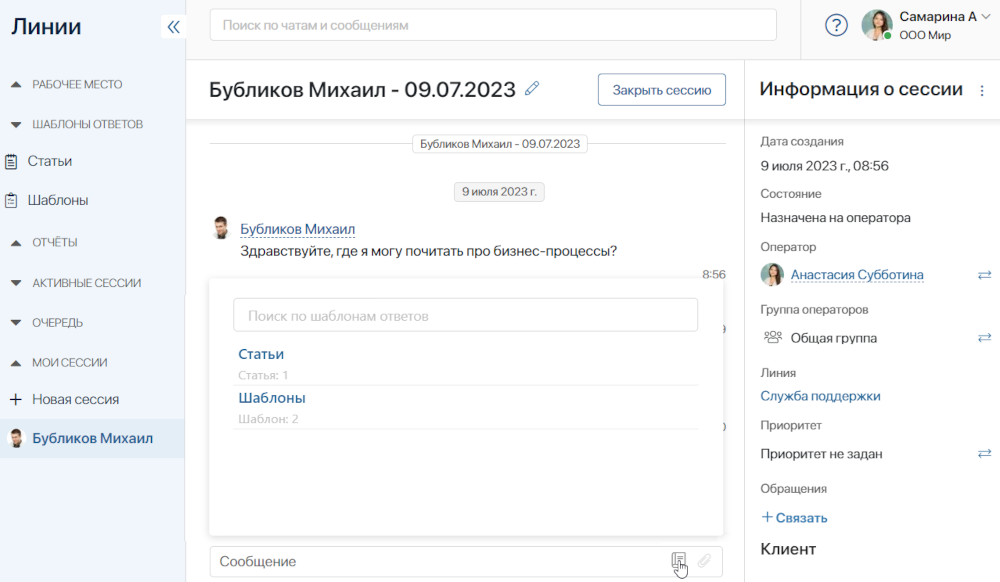Click Анастасия Субботина operator avatar

[772, 274]
